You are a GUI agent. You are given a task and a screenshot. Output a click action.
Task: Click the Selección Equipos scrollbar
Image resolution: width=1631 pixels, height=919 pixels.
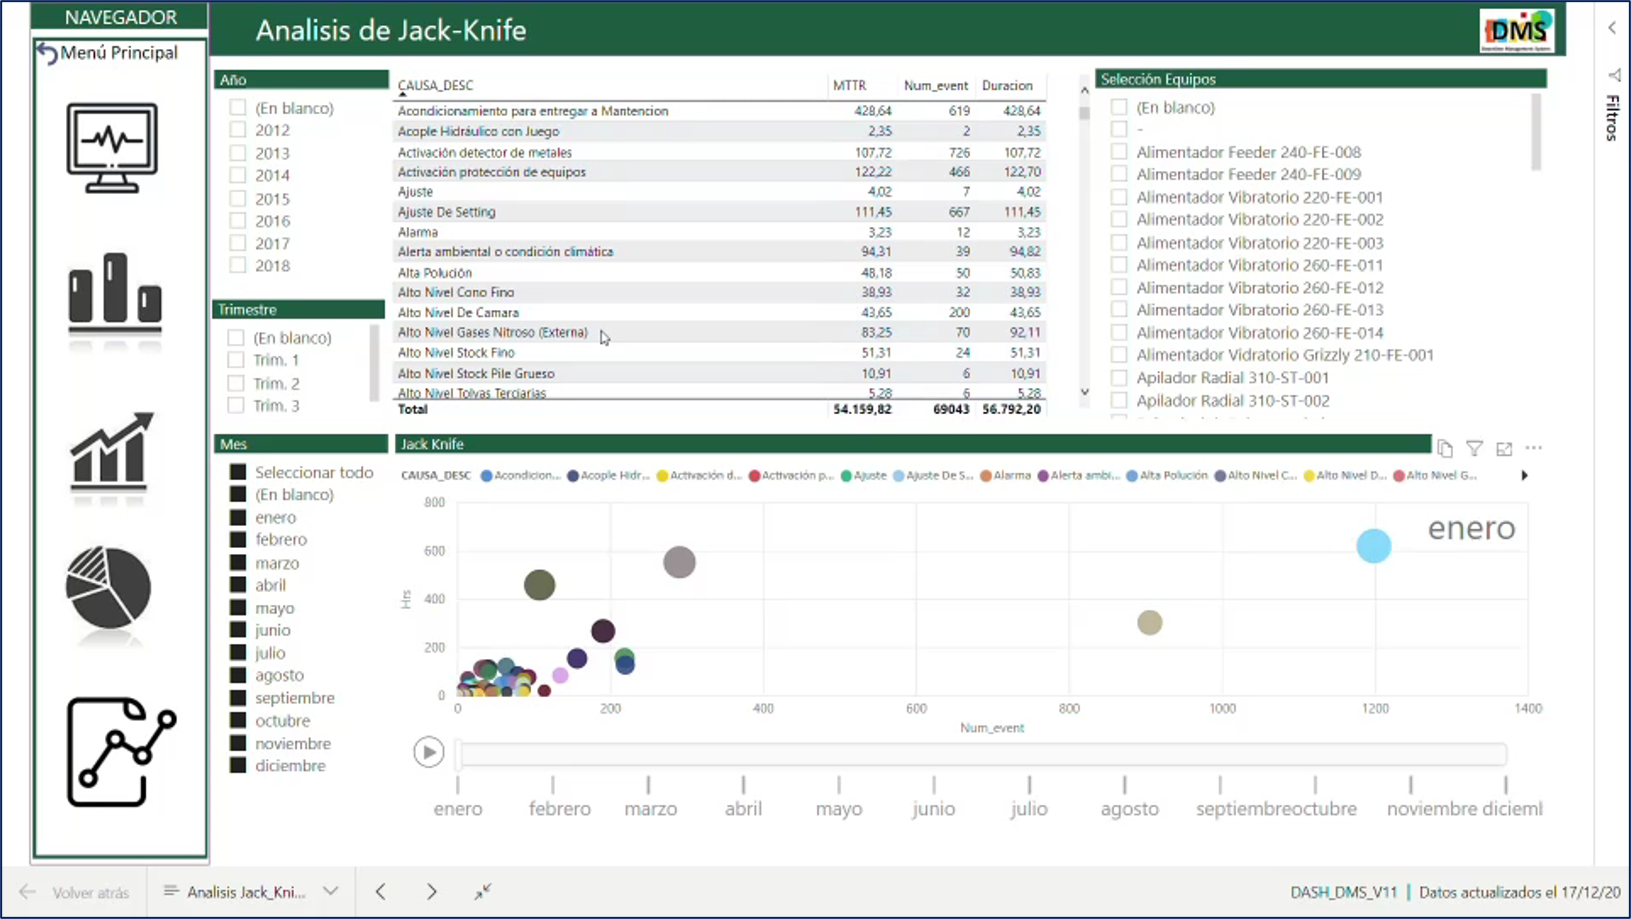click(x=1536, y=132)
